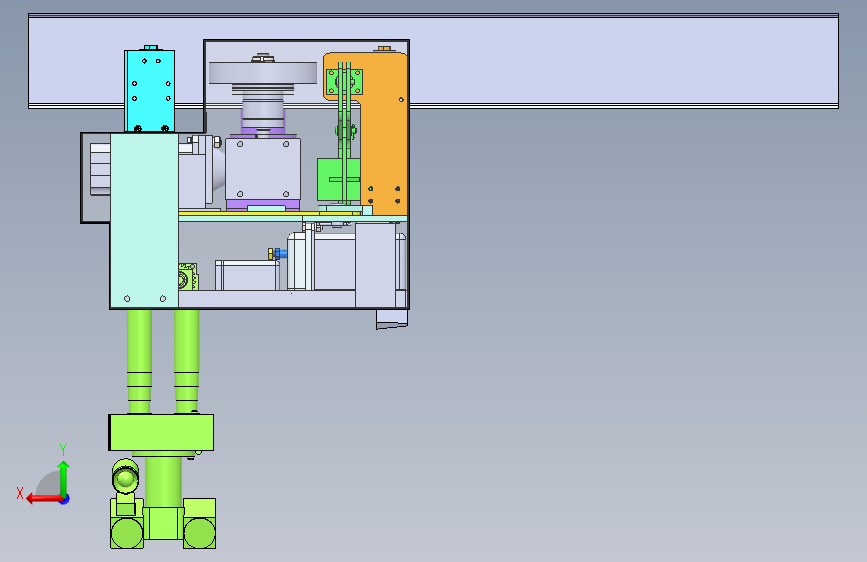Click the blue Z axis dot on the triad
The image size is (867, 562).
[65, 499]
